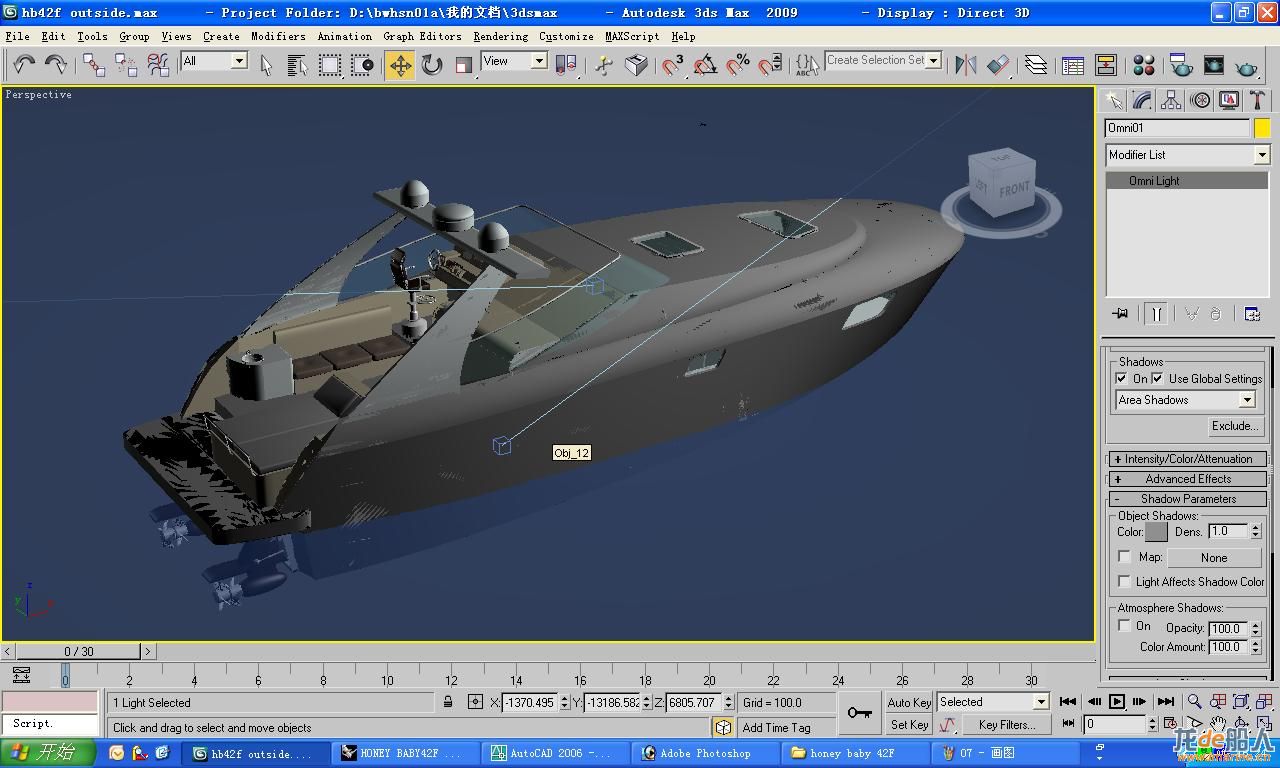Click the Quick Render teapot icon
Viewport: 1280px width, 768px height.
(1246, 65)
